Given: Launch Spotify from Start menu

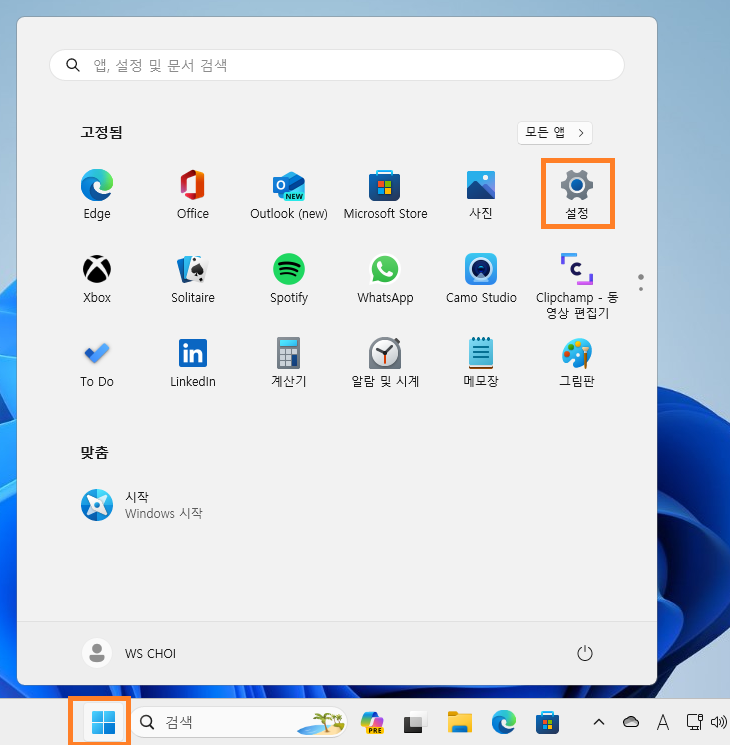Looking at the screenshot, I should coord(289,278).
